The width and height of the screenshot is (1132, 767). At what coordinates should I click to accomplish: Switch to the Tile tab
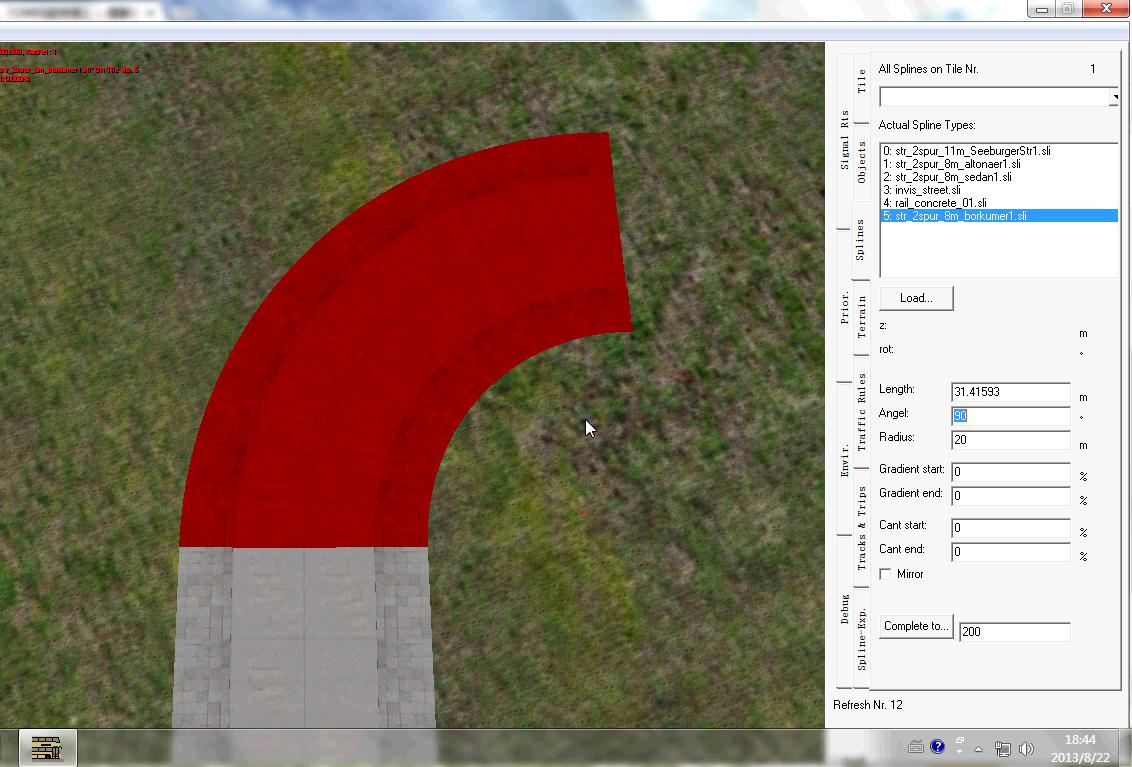(861, 81)
